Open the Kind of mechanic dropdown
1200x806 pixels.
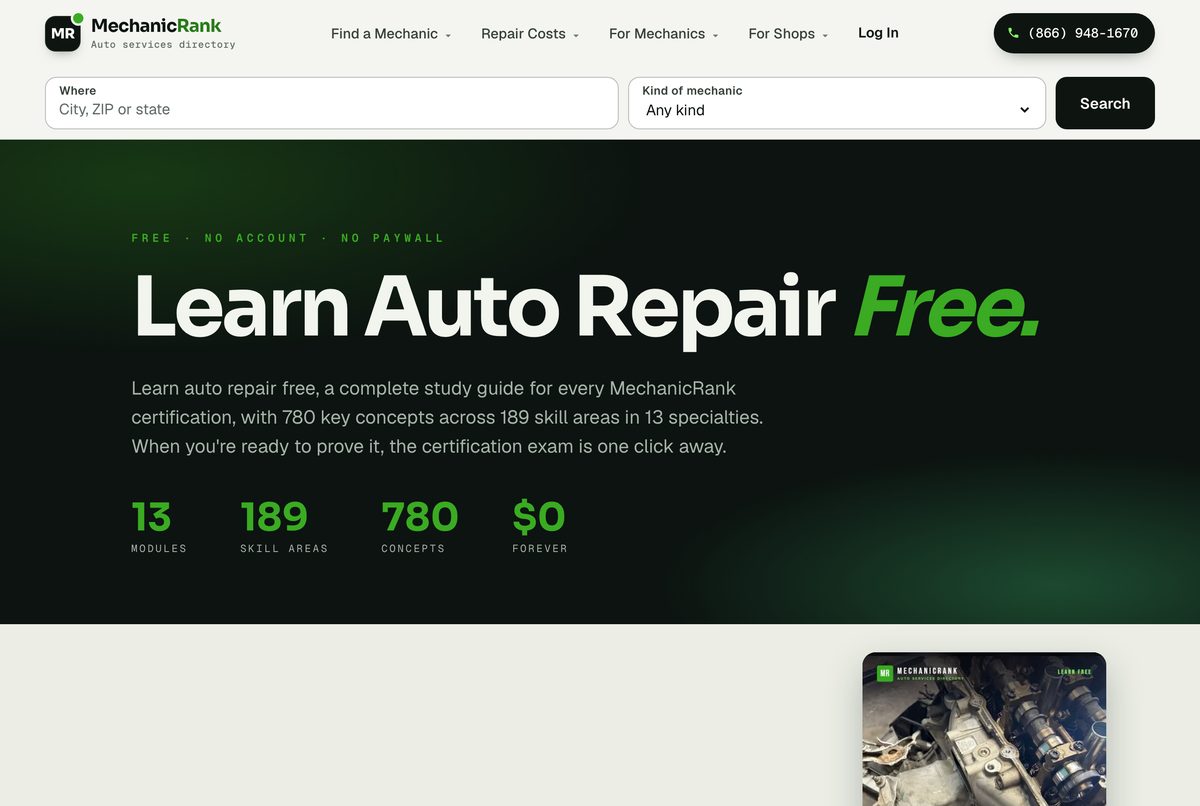pyautogui.click(x=837, y=103)
